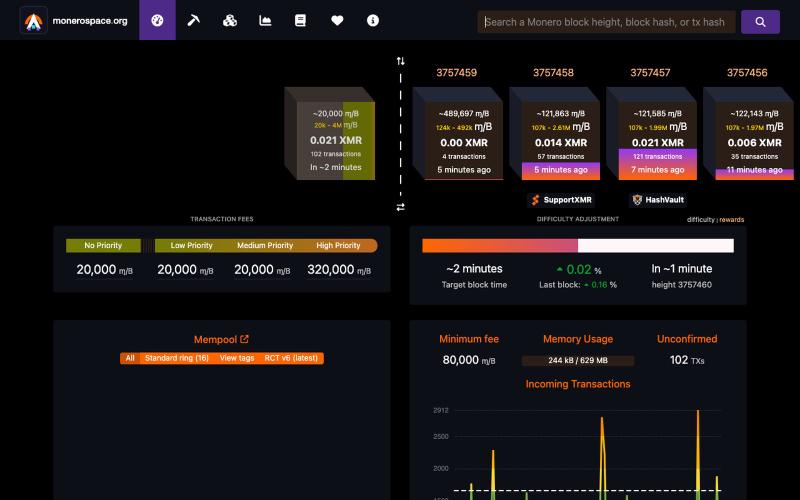Toggle the Standard ring (16) filter
Image resolution: width=800 pixels, height=500 pixels.
pos(177,358)
